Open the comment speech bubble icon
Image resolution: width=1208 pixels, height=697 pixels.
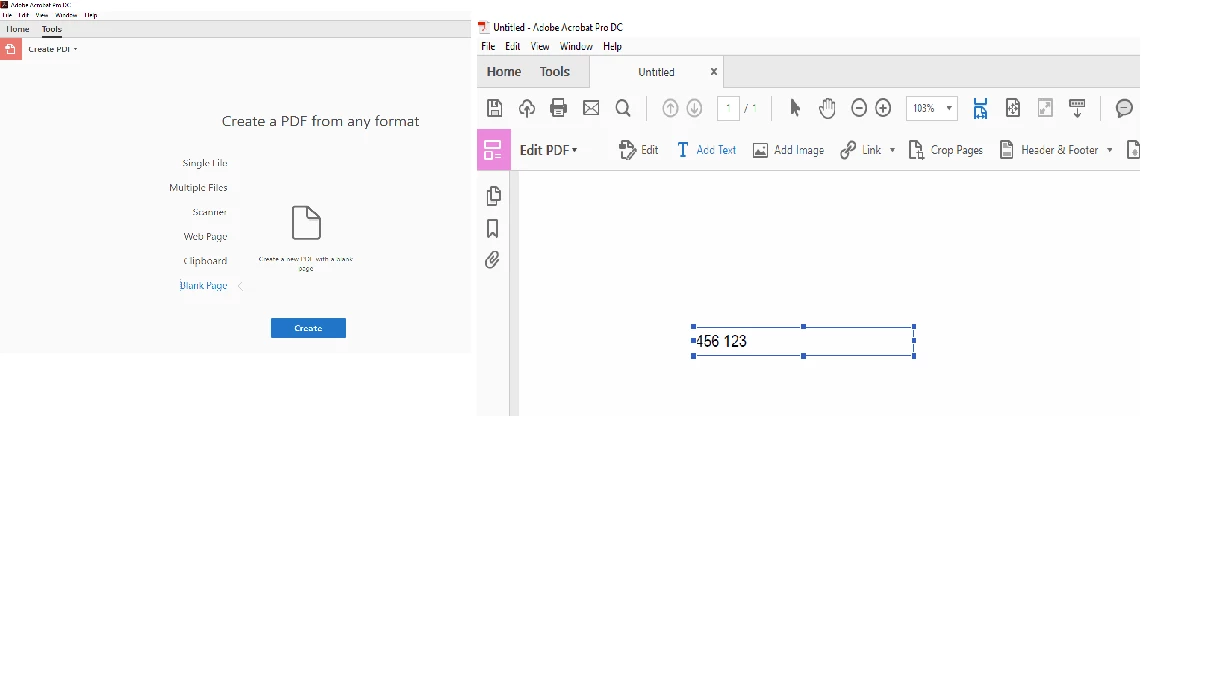pyautogui.click(x=1124, y=108)
